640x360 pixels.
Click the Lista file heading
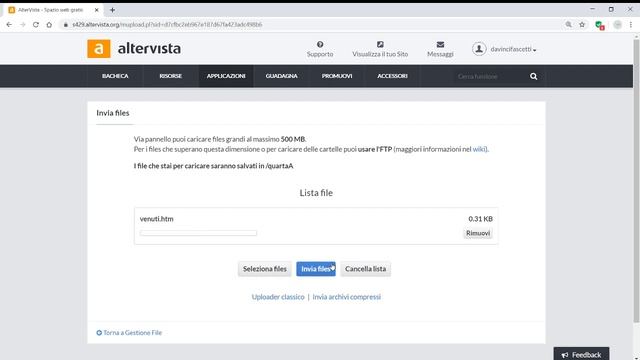[316, 193]
